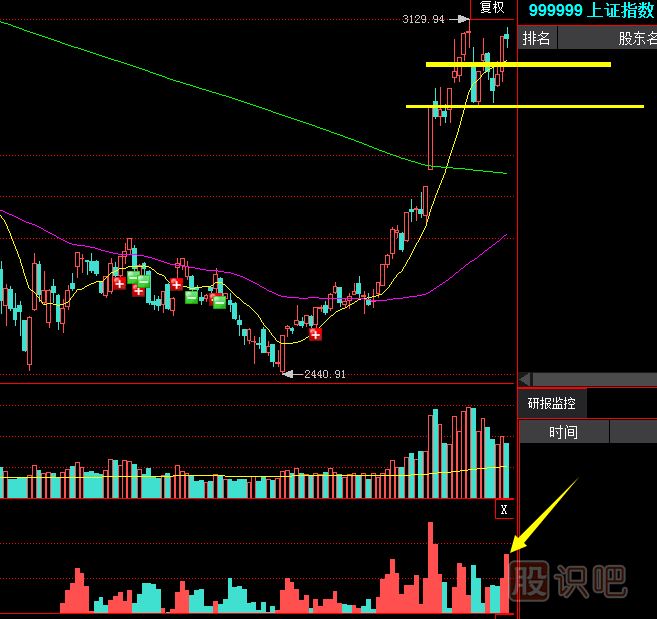Click red plus marker near the 2440.91 low
This screenshot has height=619, width=657.
pyautogui.click(x=315, y=335)
